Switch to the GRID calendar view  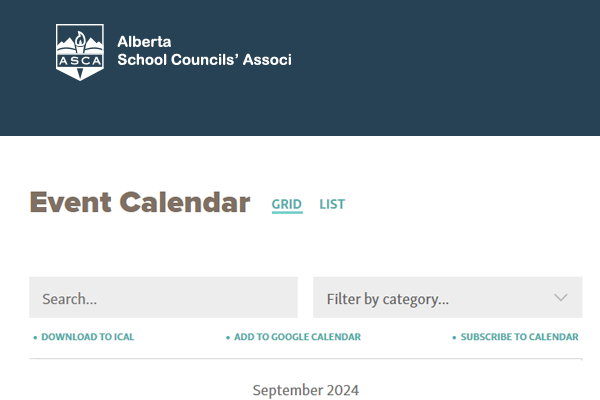pos(286,204)
